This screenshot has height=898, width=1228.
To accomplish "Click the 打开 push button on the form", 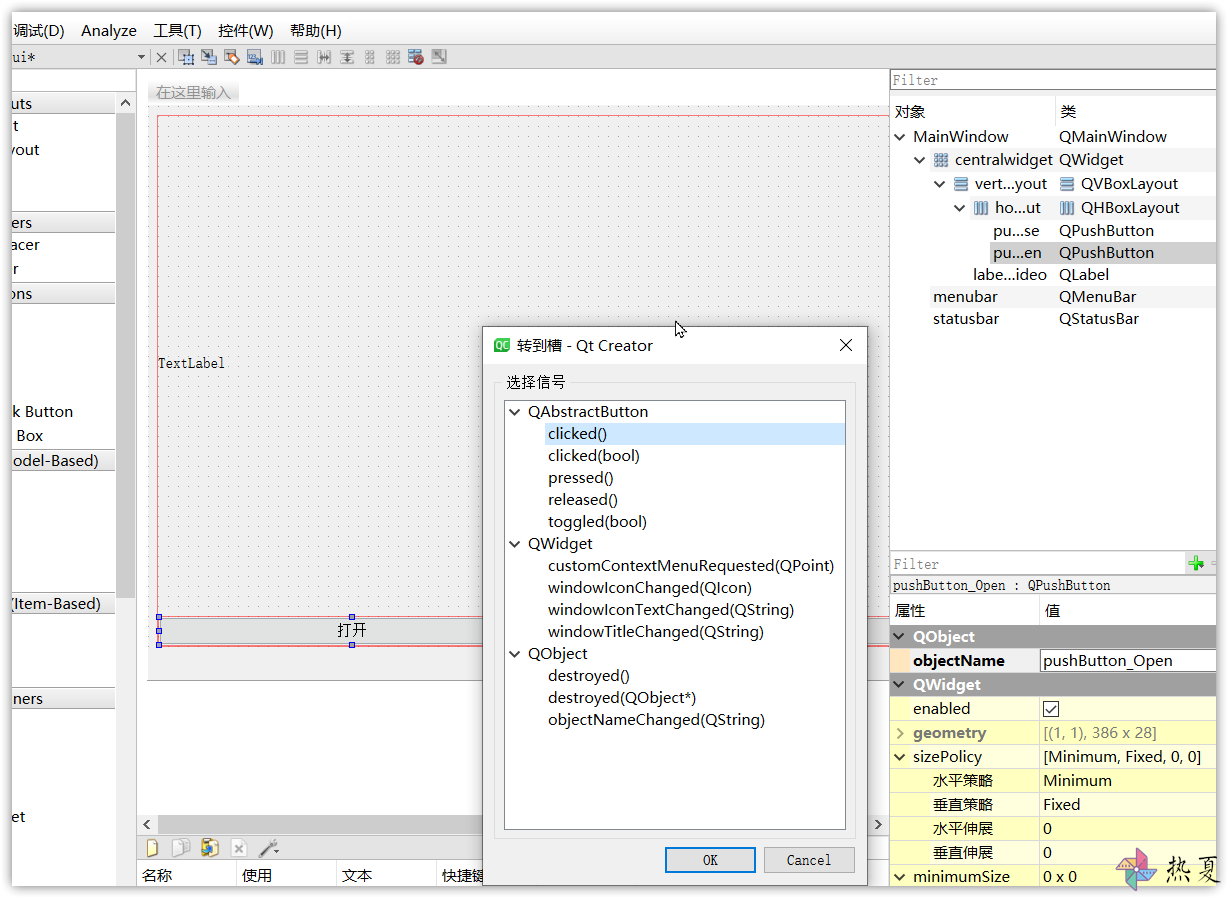I will 352,630.
